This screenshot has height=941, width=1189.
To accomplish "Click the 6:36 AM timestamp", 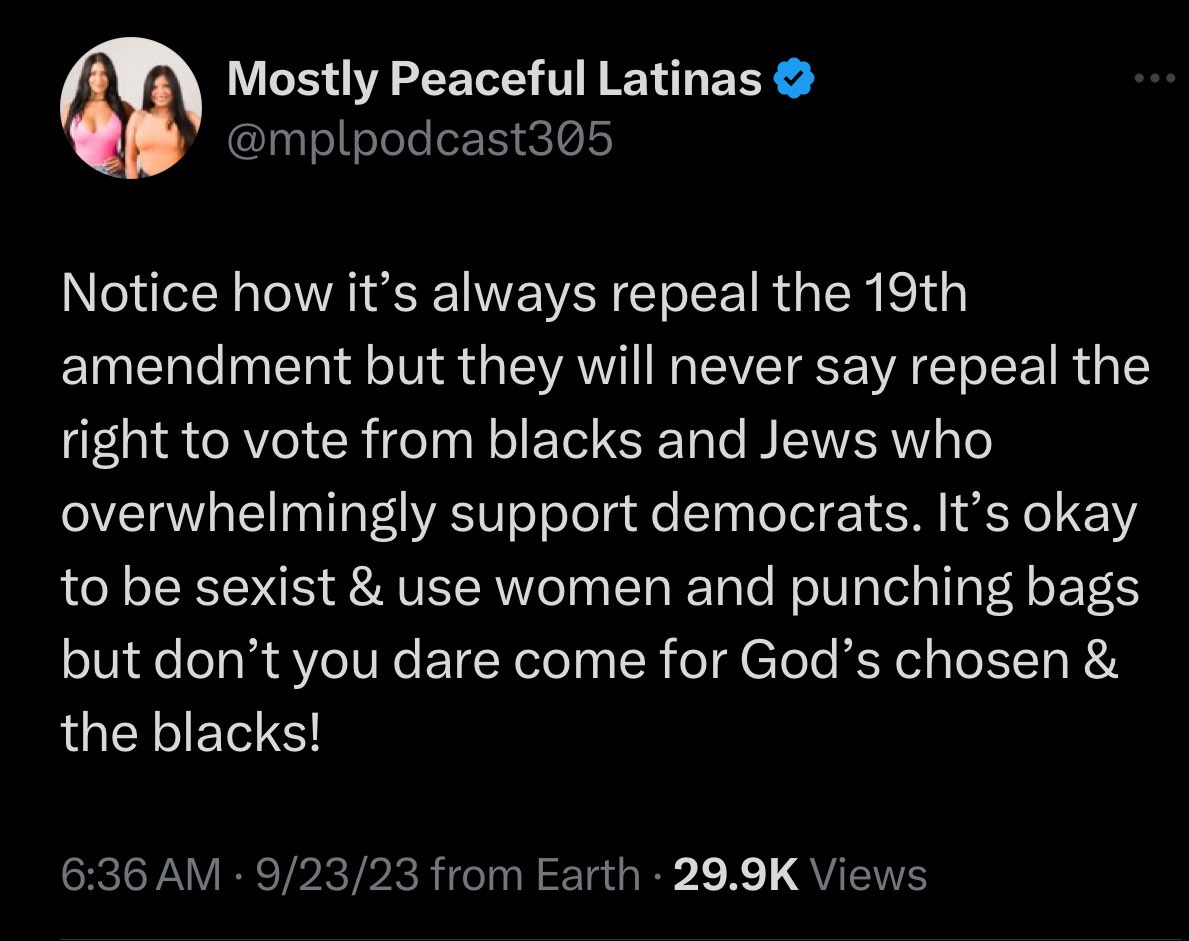I will 140,875.
